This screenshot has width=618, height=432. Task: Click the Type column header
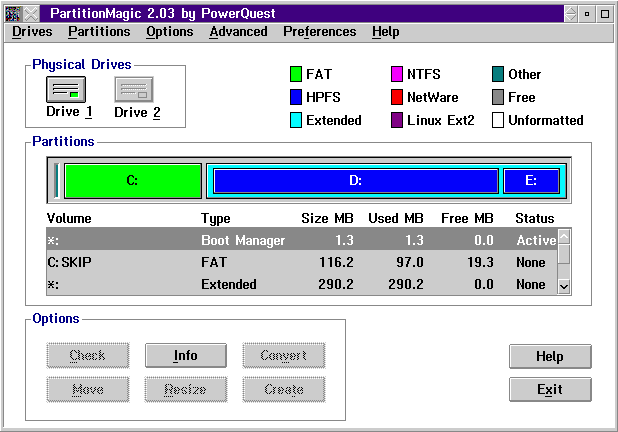pos(216,218)
